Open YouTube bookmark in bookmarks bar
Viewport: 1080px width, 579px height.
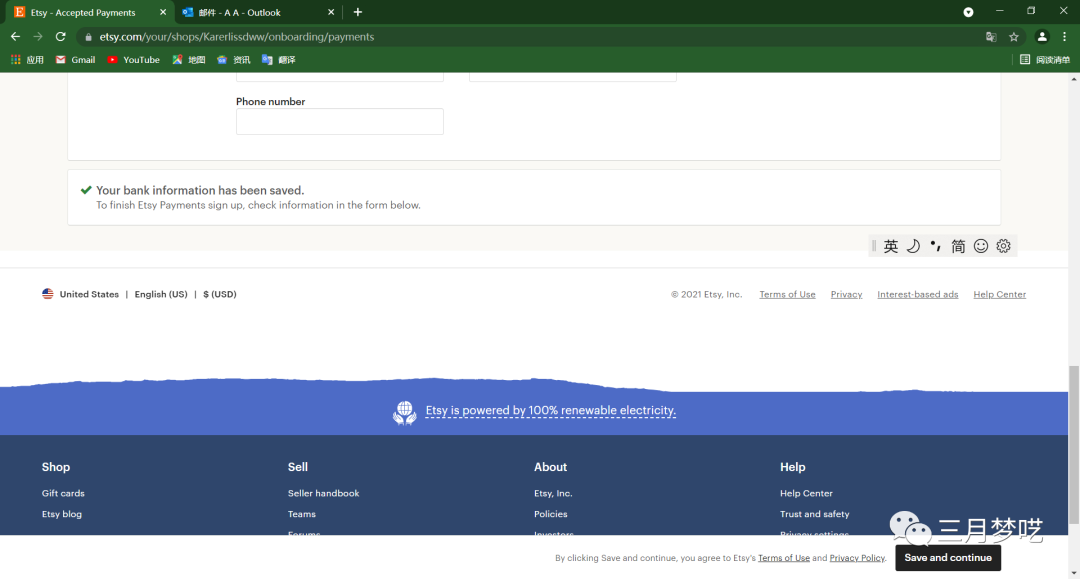pyautogui.click(x=134, y=60)
